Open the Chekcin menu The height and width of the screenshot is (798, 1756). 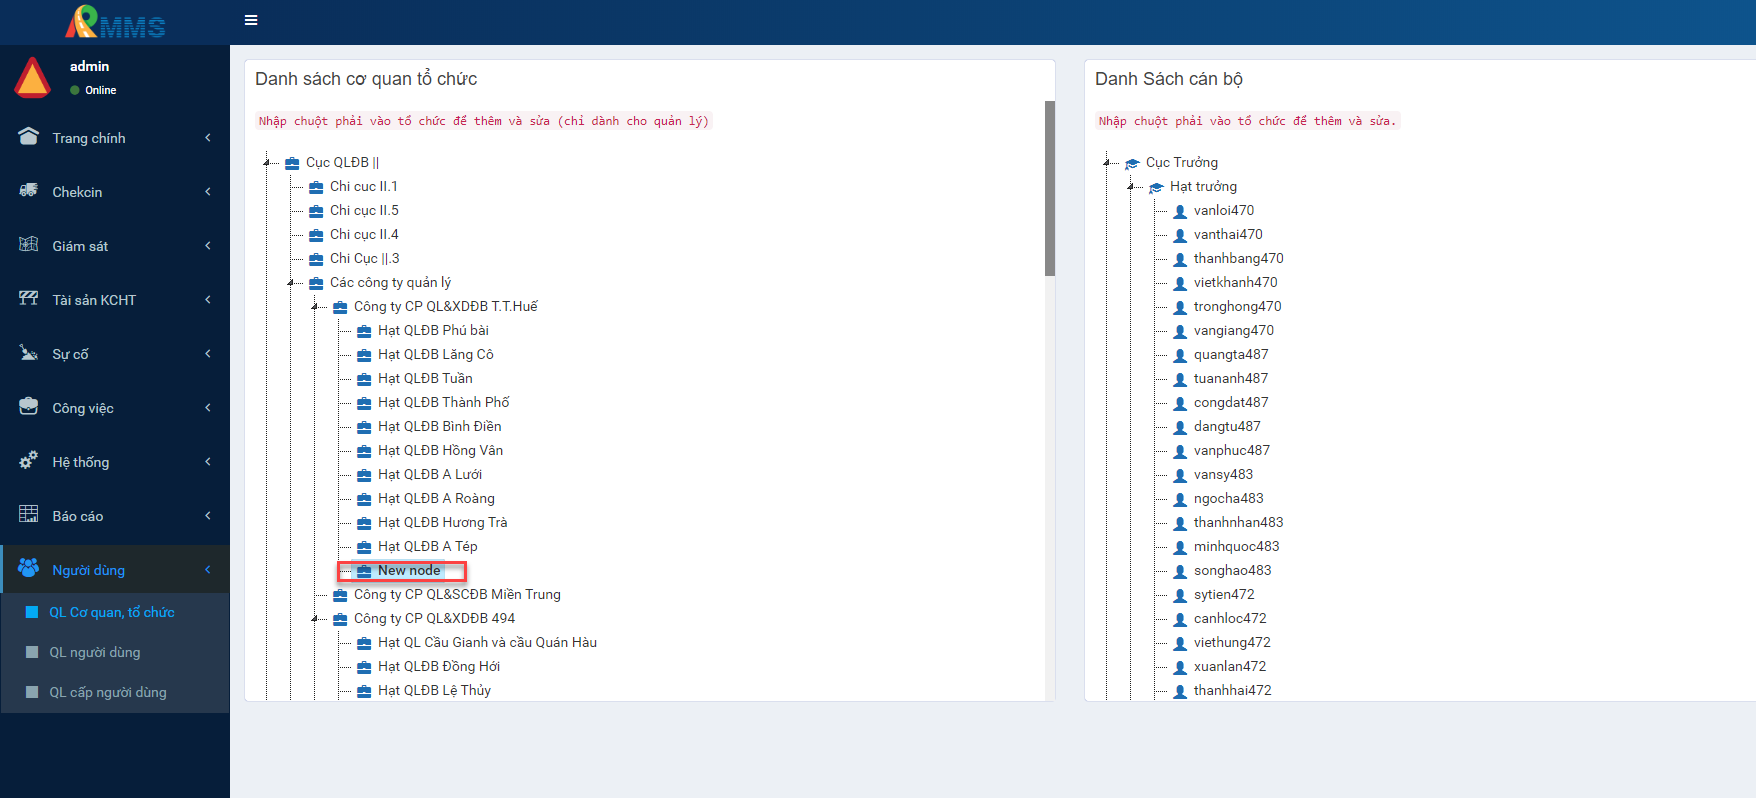pyautogui.click(x=115, y=192)
